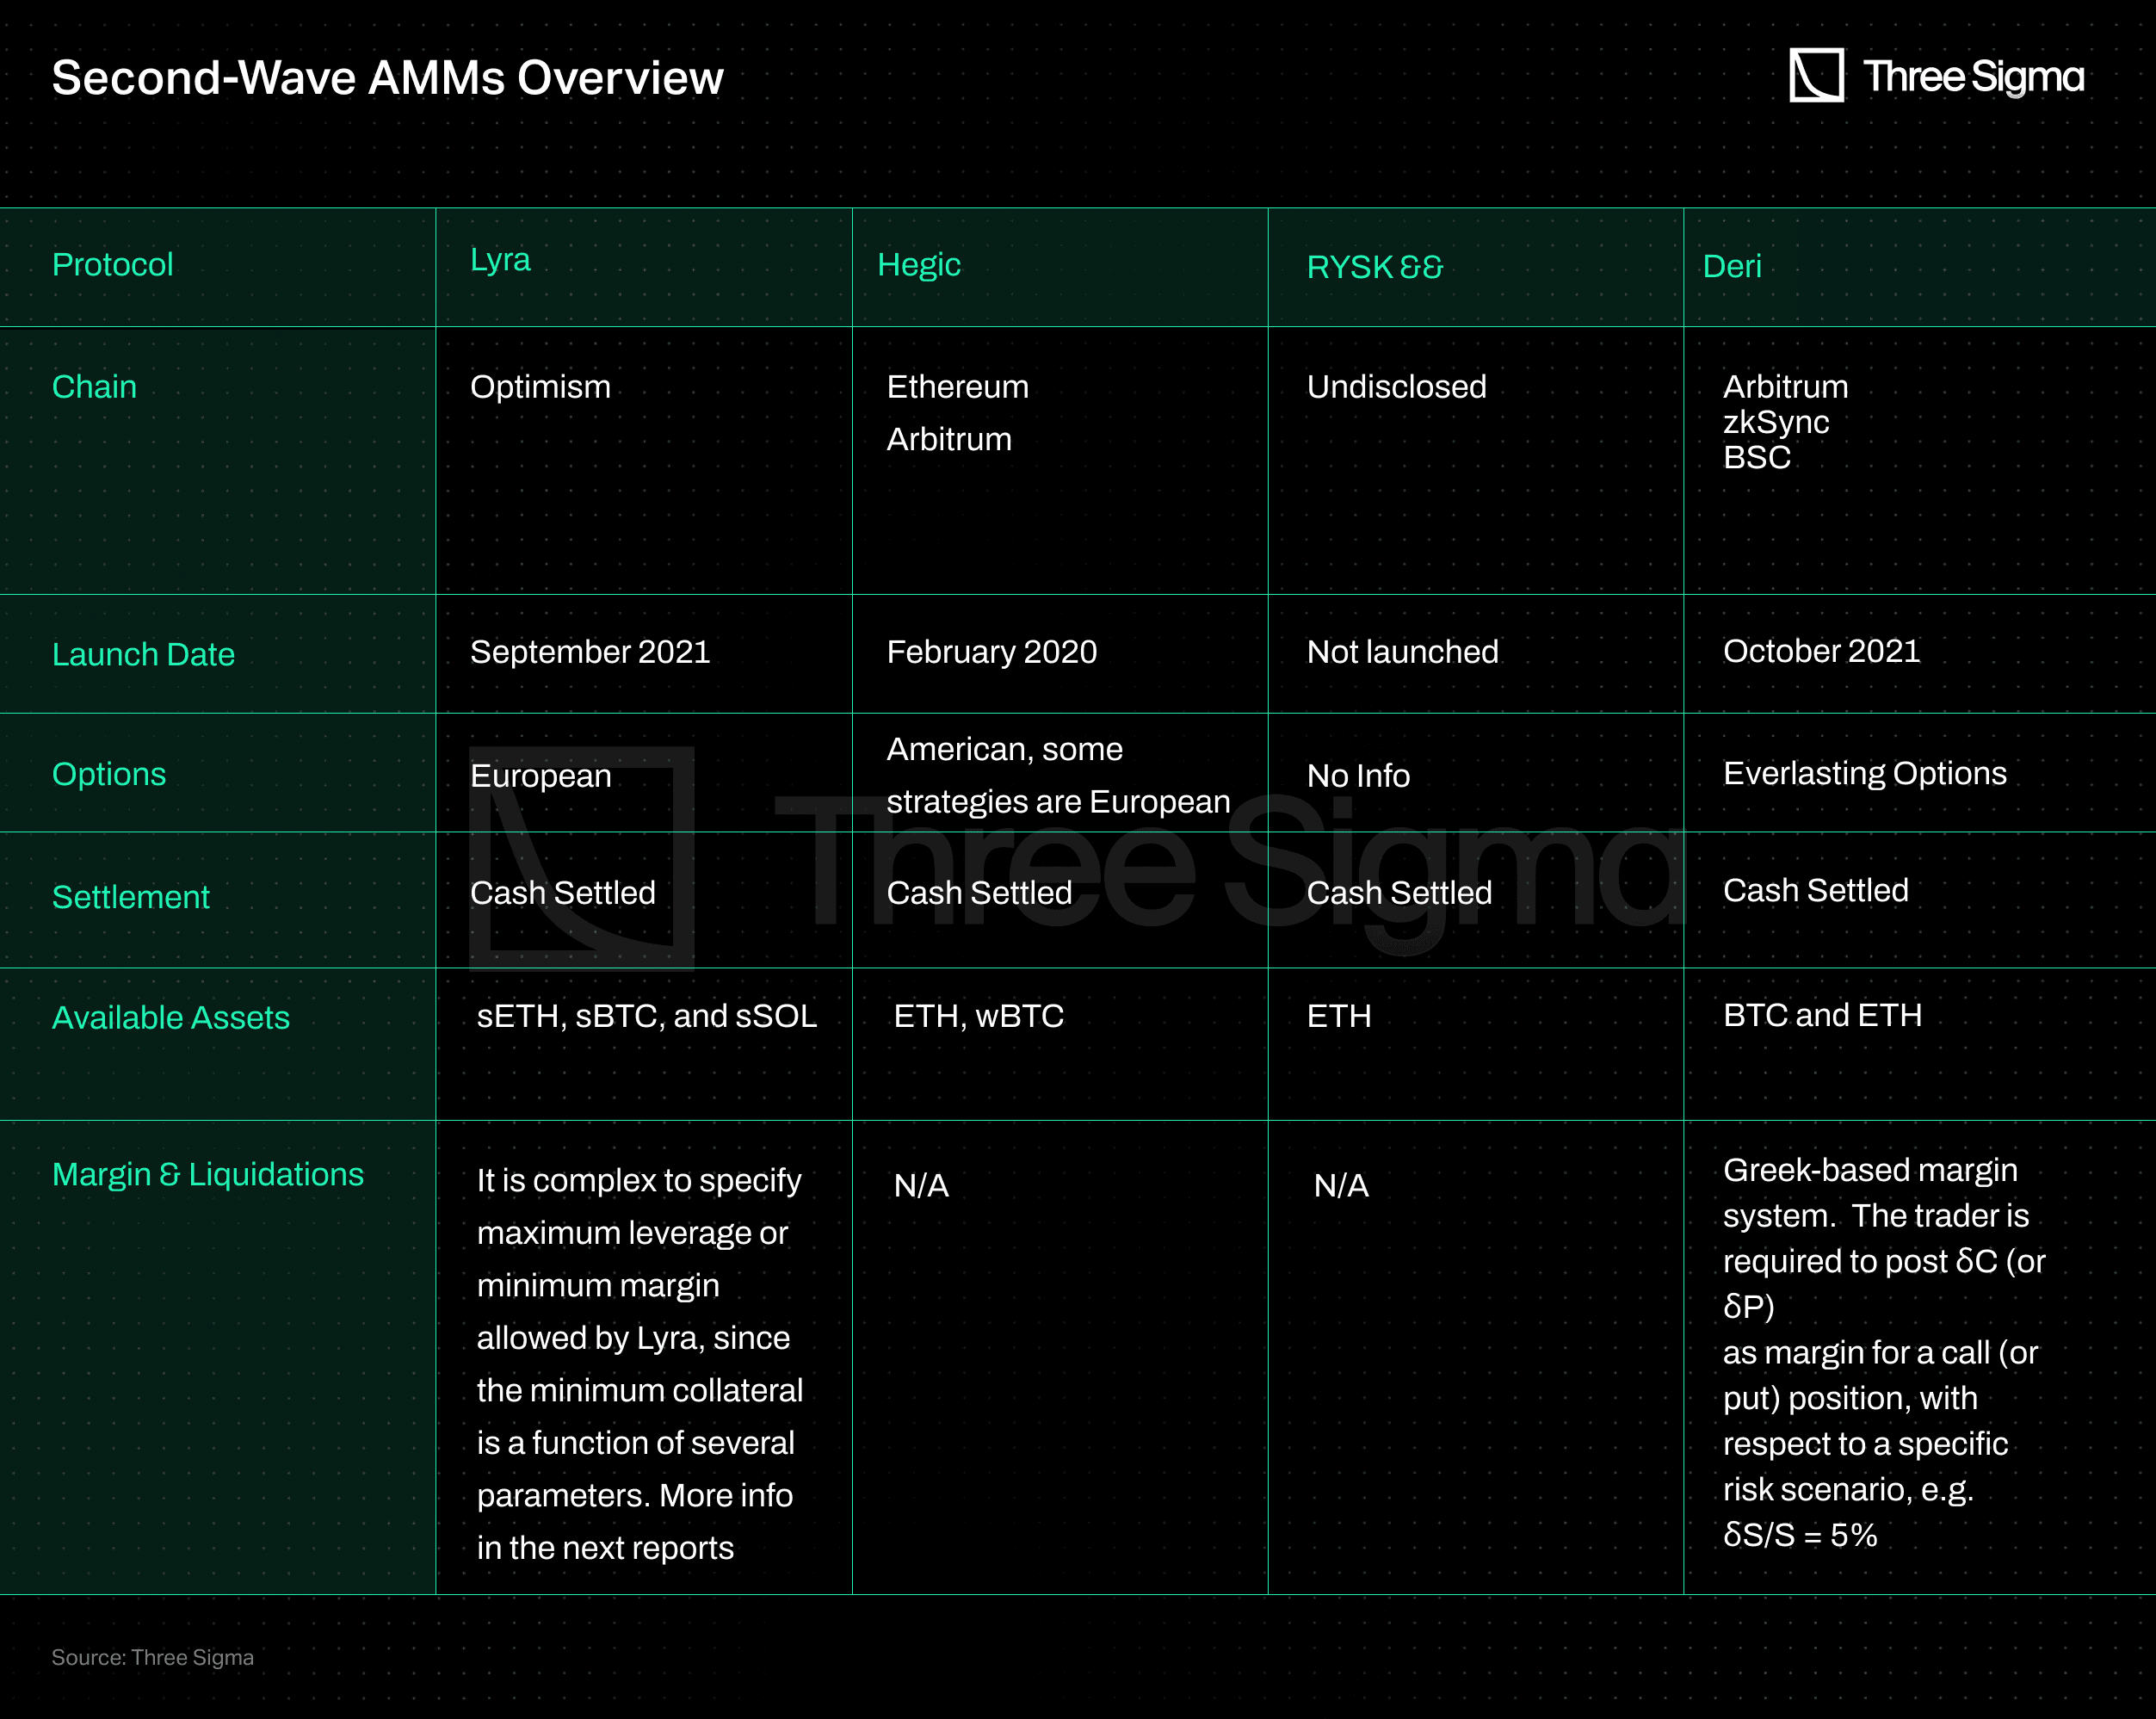Select the Deri column header
This screenshot has height=1719, width=2156.
click(x=1731, y=266)
